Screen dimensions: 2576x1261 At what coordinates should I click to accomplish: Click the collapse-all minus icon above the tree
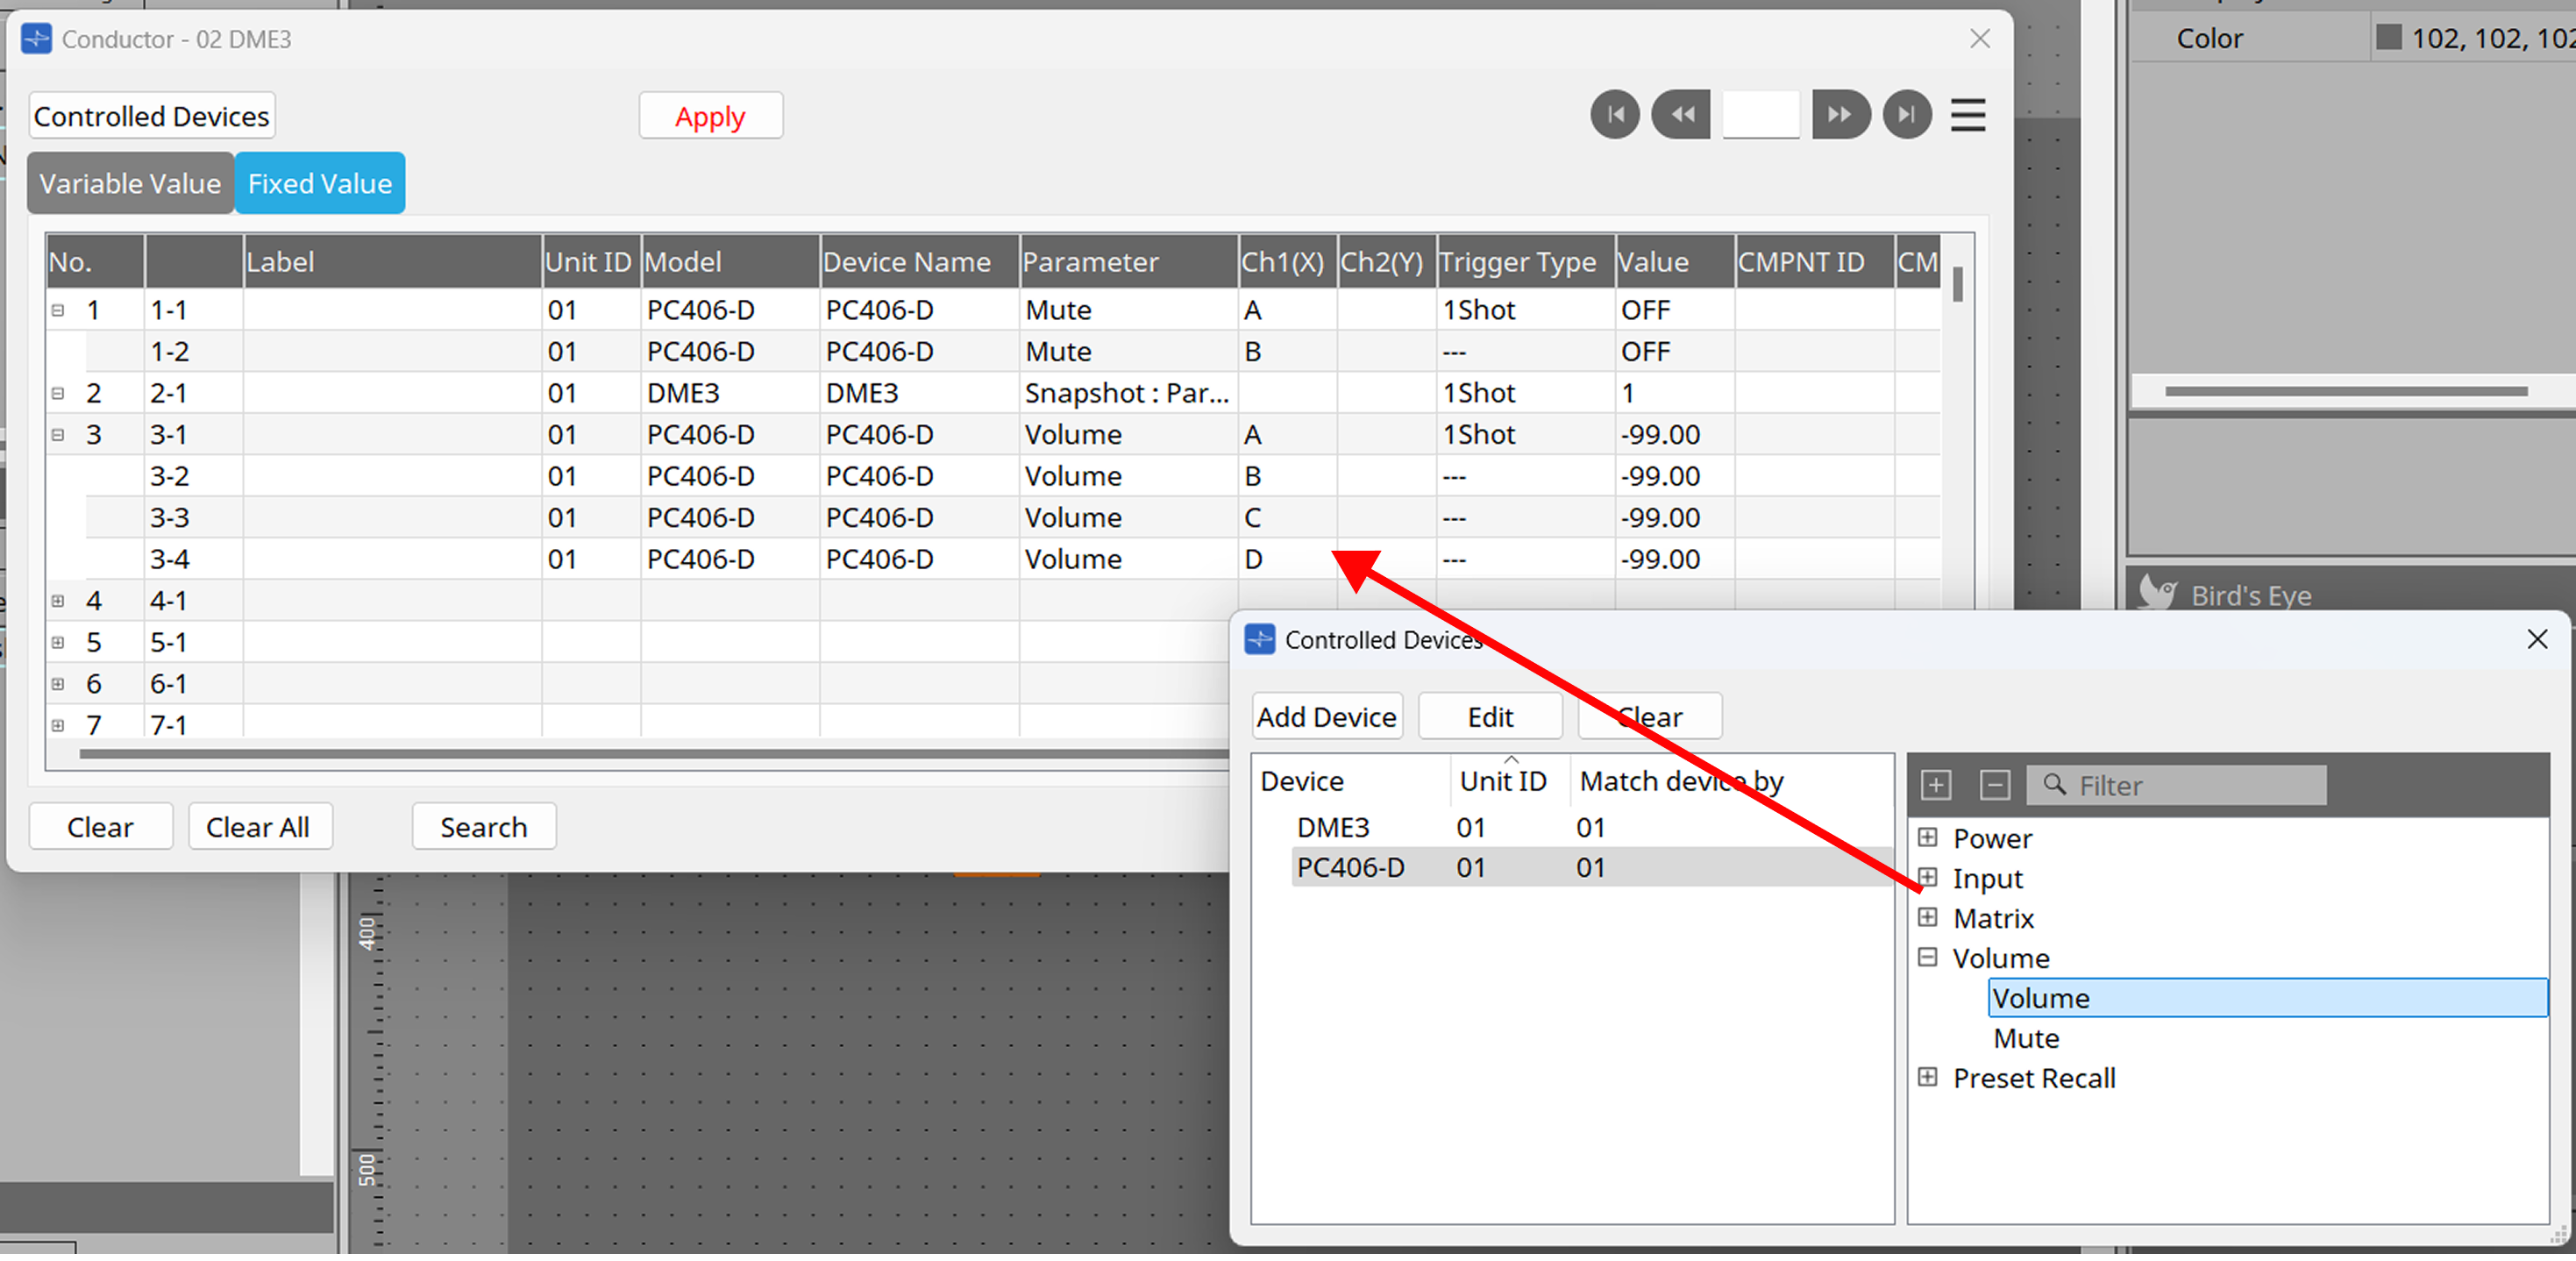click(1994, 785)
